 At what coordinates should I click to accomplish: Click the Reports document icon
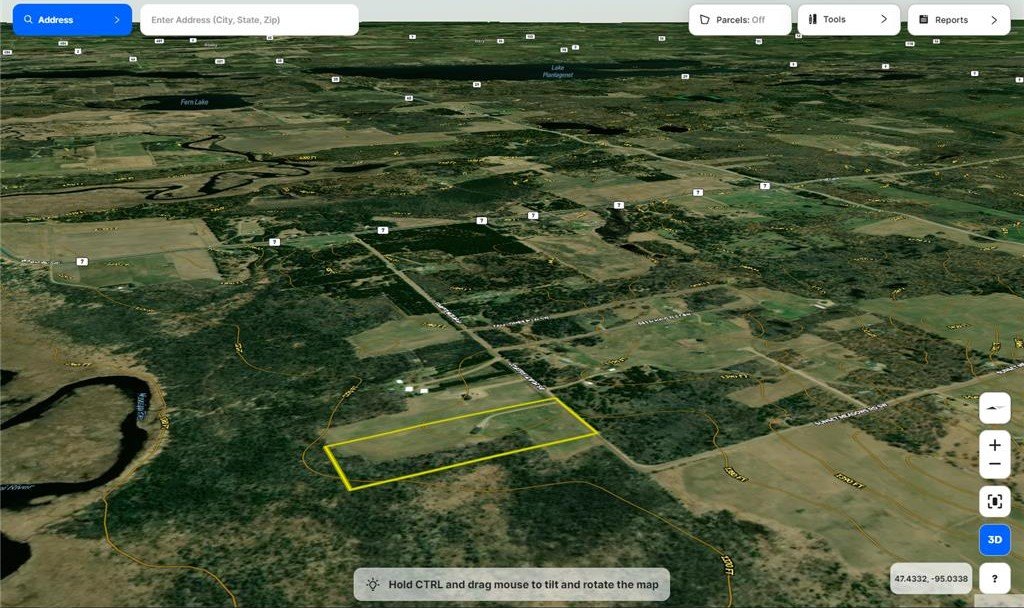[923, 20]
